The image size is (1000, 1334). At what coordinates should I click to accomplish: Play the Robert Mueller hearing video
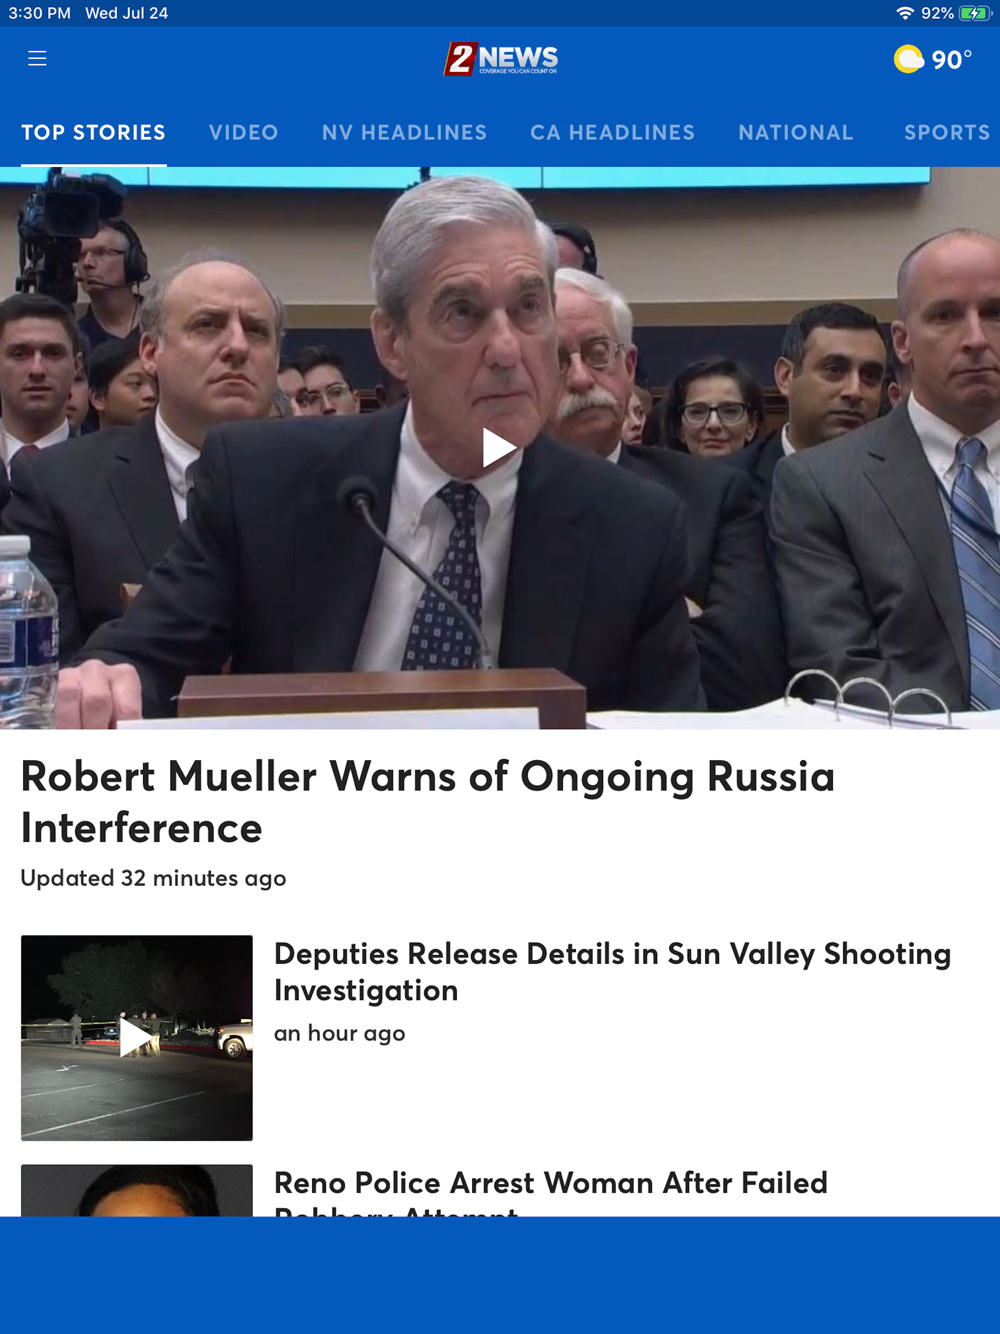[498, 448]
